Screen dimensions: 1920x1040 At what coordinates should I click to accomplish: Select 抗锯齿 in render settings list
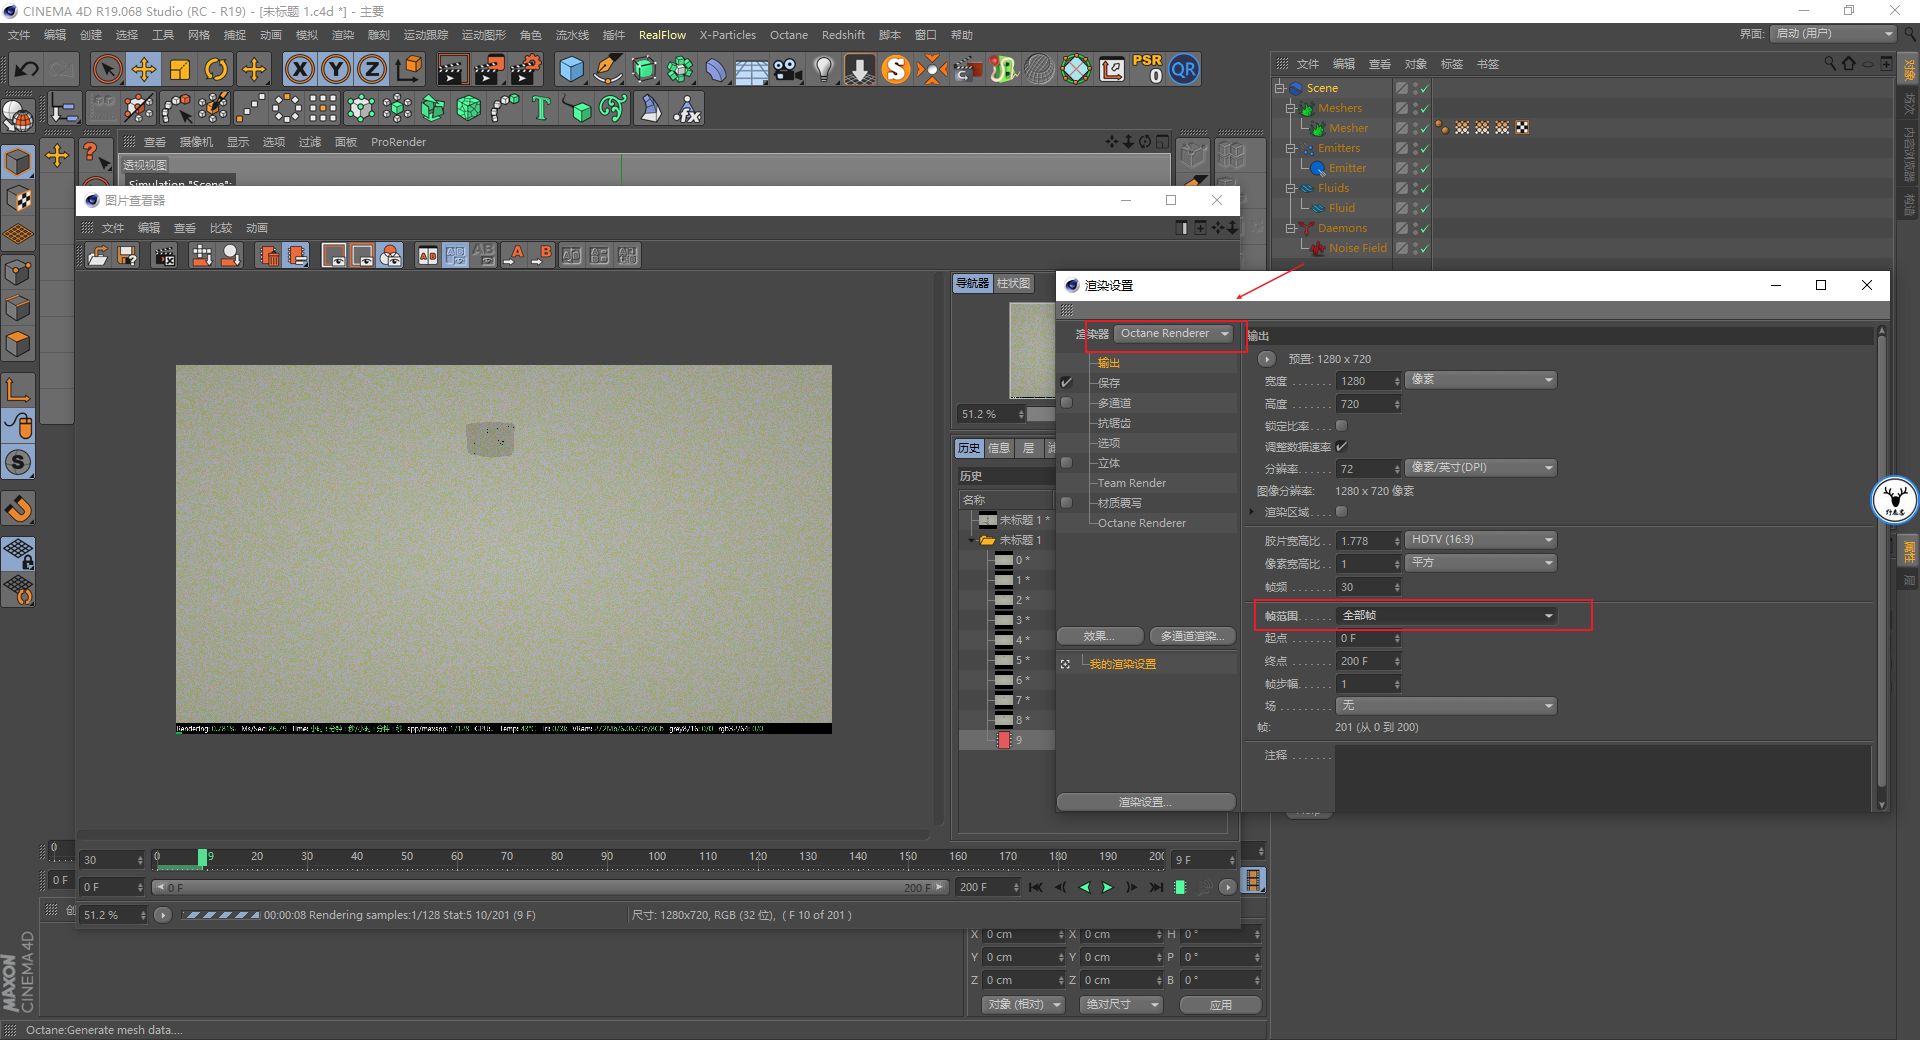coord(1114,423)
